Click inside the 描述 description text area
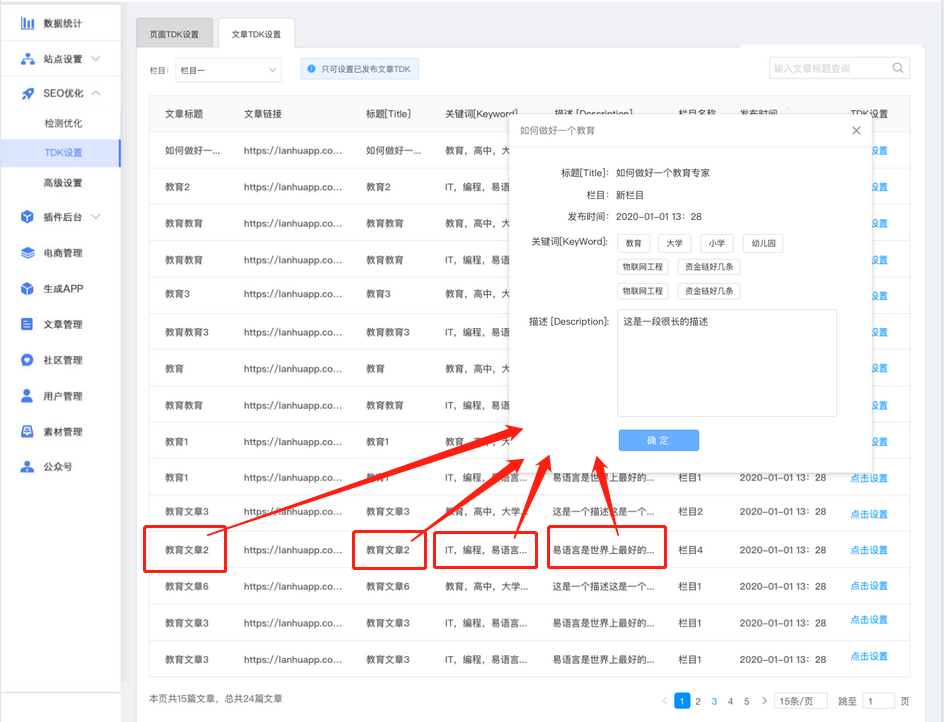 coord(726,363)
